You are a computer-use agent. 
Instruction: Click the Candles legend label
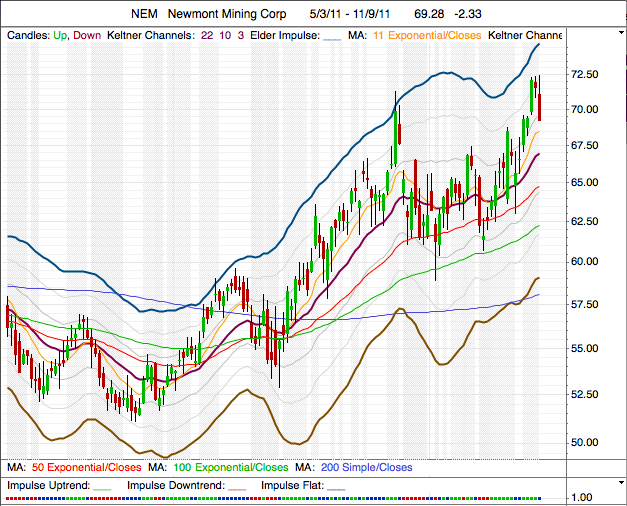click(x=28, y=36)
